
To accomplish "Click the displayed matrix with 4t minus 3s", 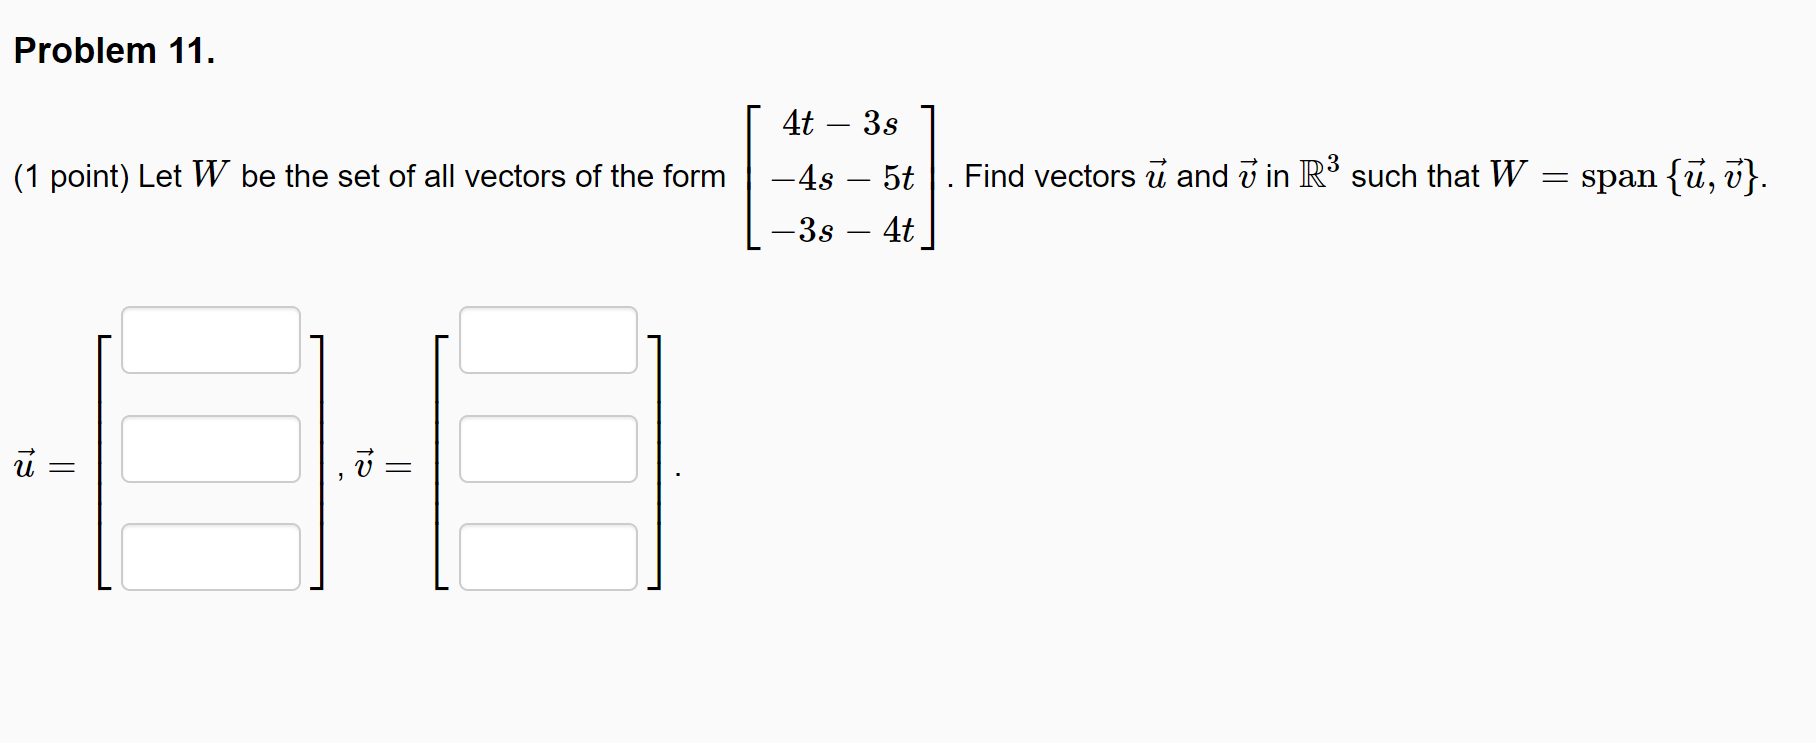I will point(840,175).
